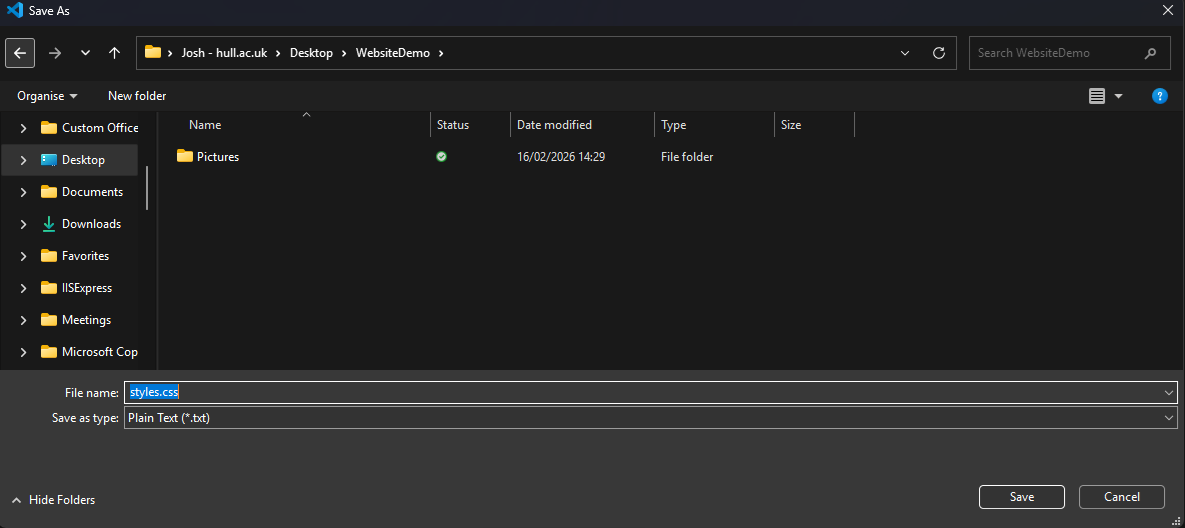Expand the Meetings tree node

[x=23, y=320]
